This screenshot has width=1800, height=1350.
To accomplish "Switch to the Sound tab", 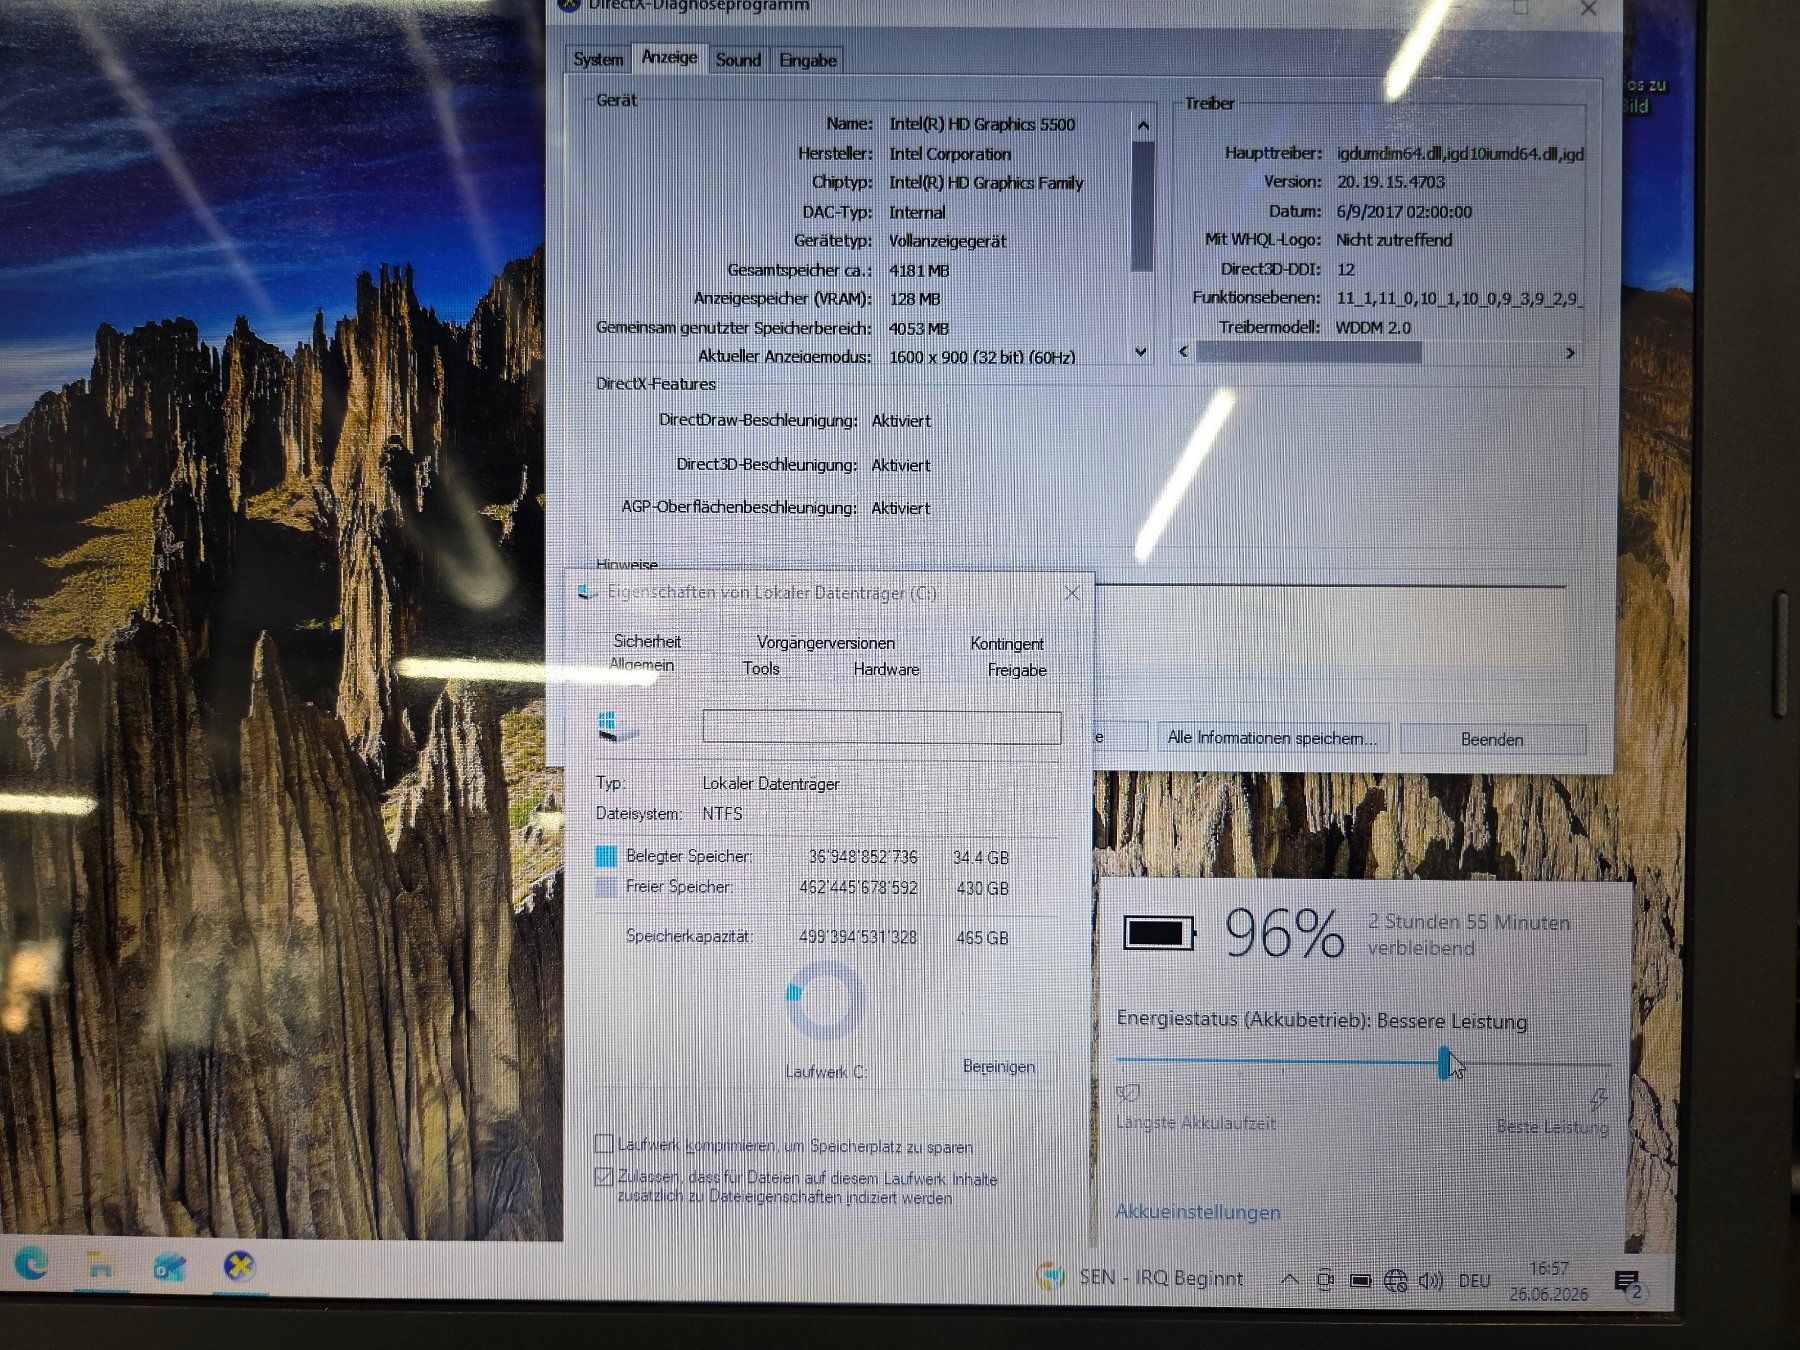I will point(738,60).
